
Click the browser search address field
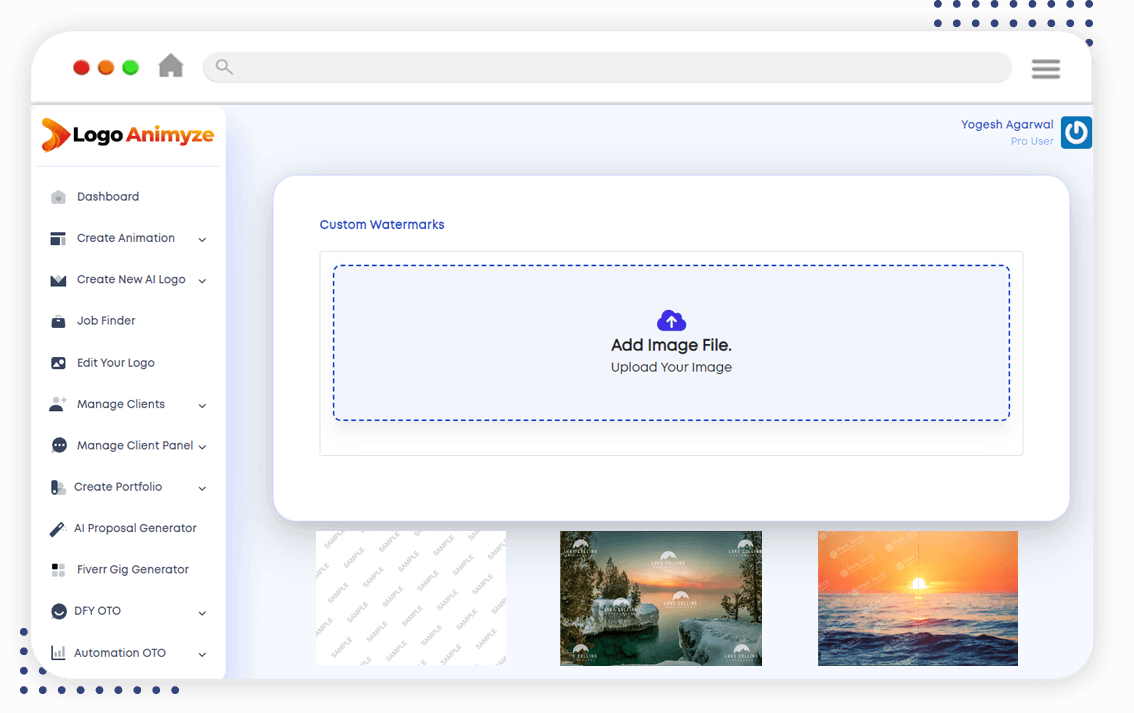click(x=607, y=68)
